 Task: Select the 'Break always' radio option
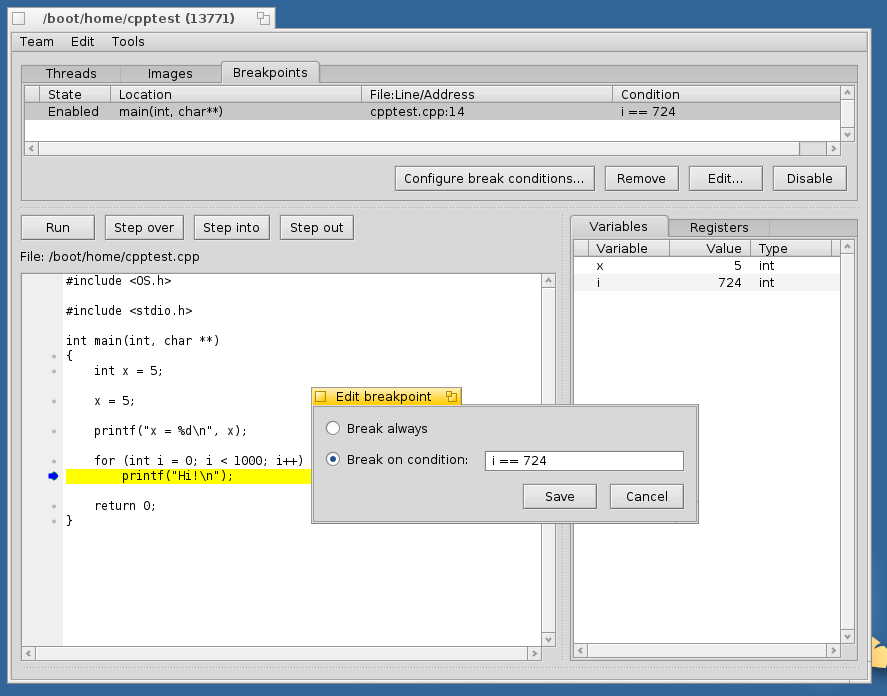coord(333,428)
